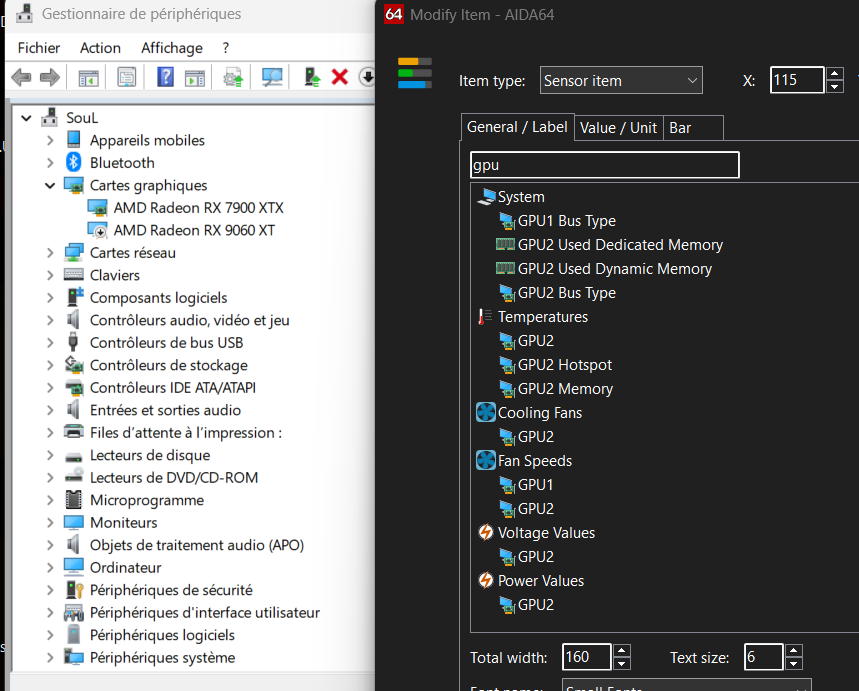Click the Contrôleurs de bus USB icon

click(x=73, y=342)
